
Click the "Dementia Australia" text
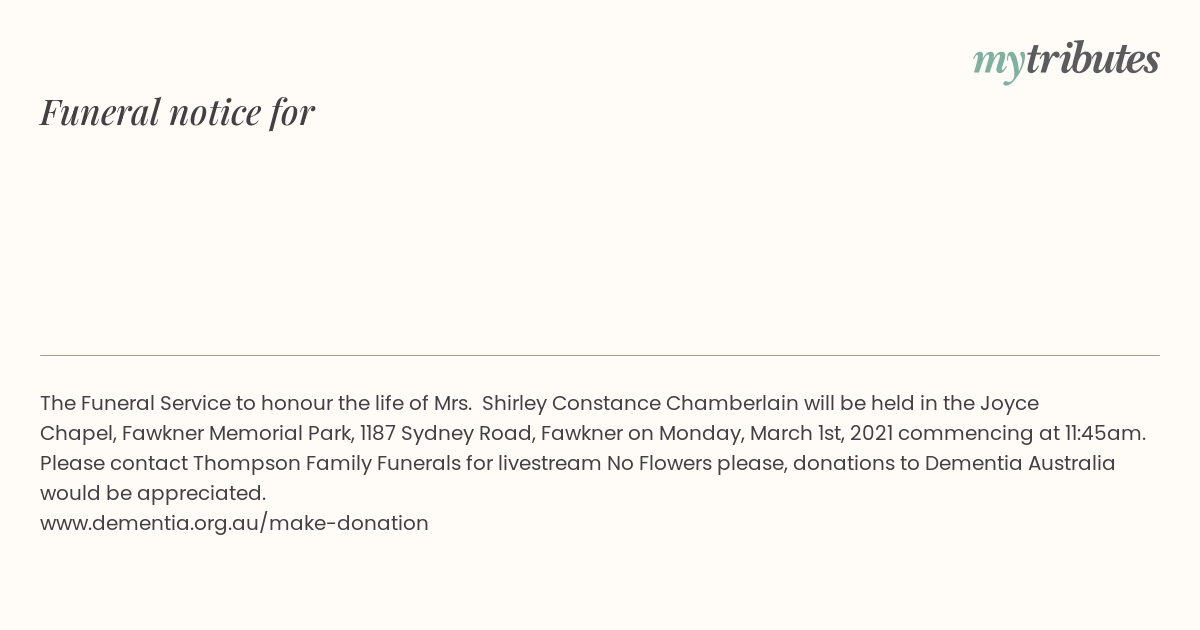pos(1020,463)
